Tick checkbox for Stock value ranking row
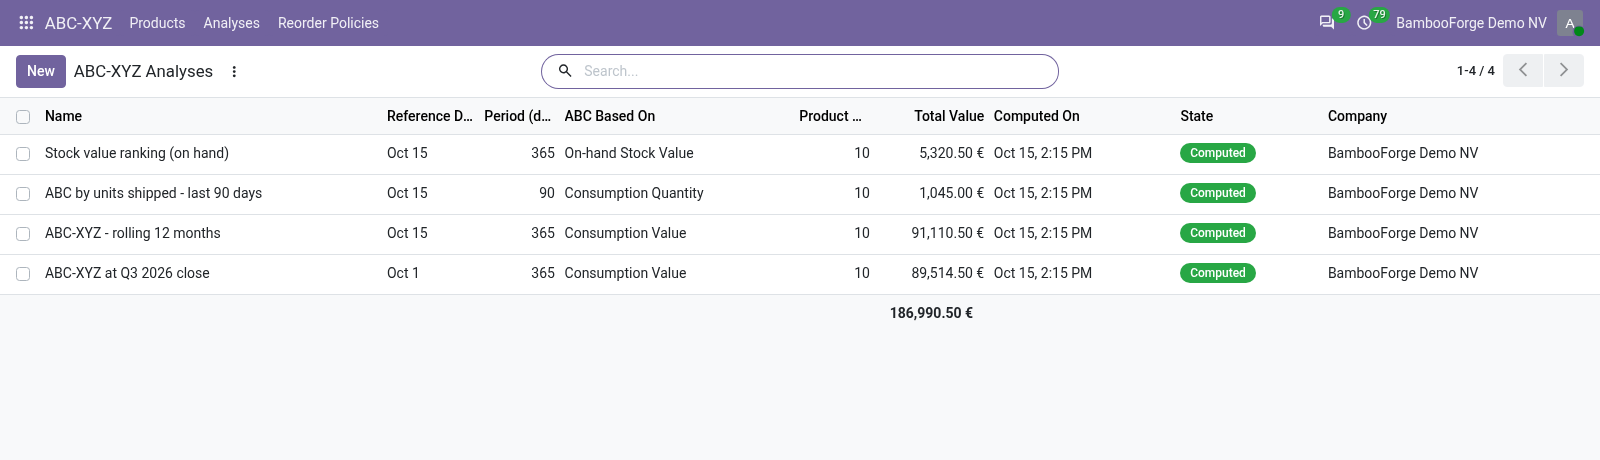The width and height of the screenshot is (1600, 460). [x=23, y=154]
